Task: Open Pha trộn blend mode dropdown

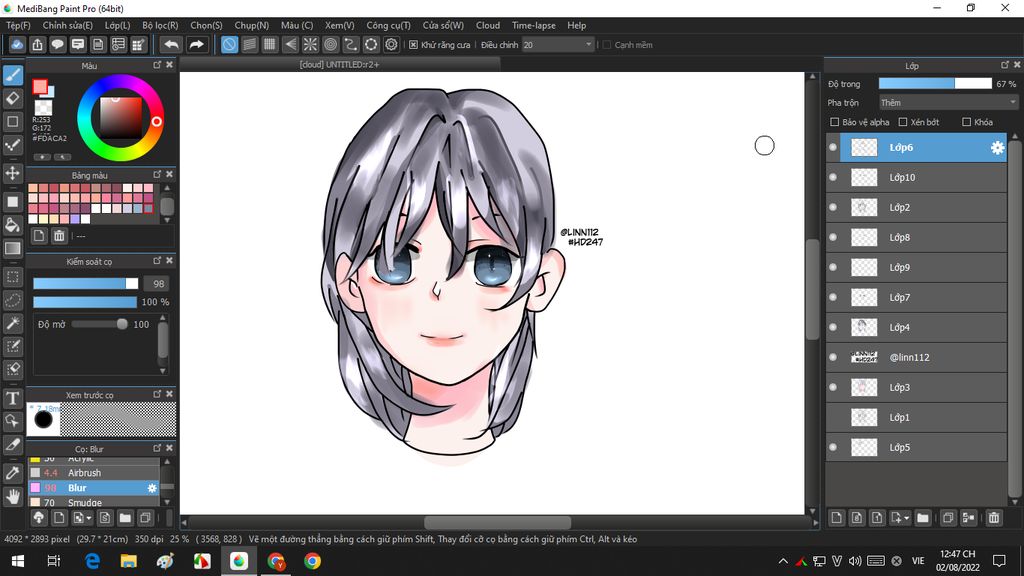Action: (x=948, y=103)
